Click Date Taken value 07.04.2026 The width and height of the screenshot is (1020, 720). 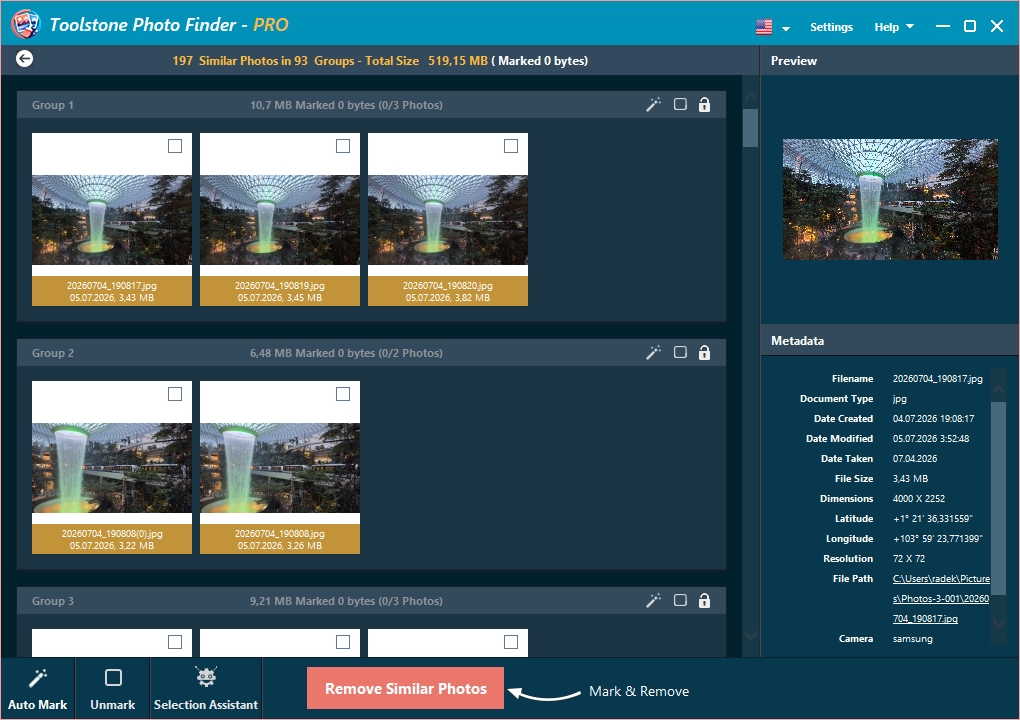click(915, 458)
